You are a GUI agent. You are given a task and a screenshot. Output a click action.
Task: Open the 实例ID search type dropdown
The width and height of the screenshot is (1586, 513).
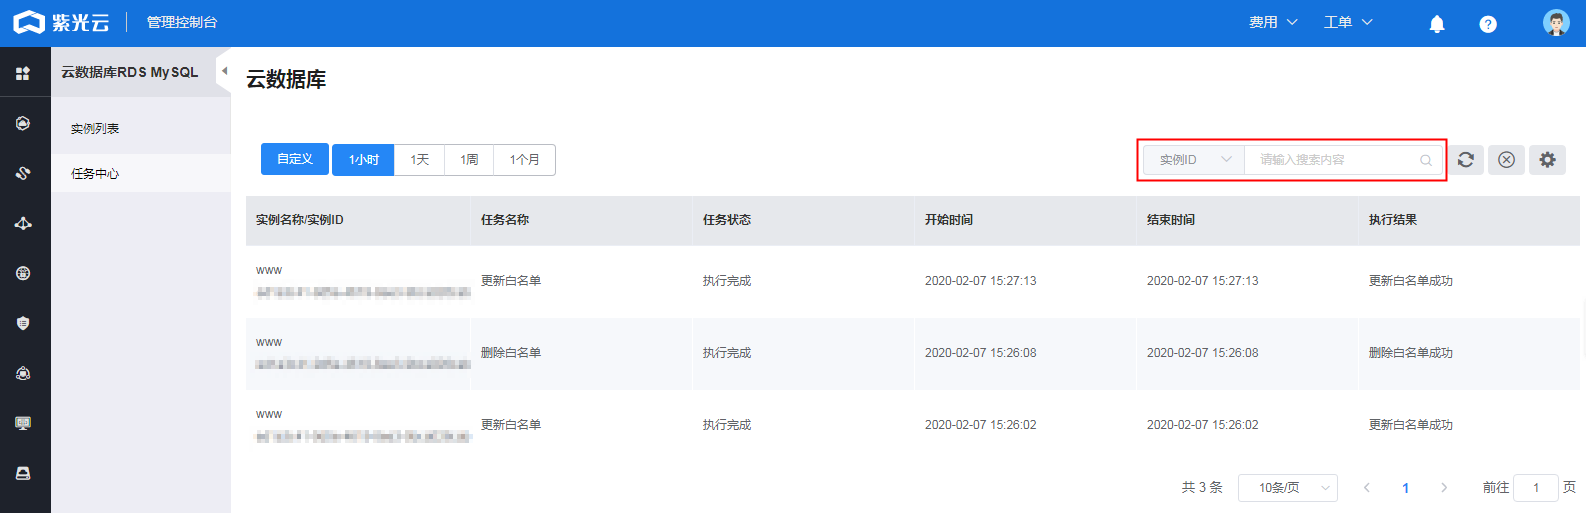point(1194,160)
